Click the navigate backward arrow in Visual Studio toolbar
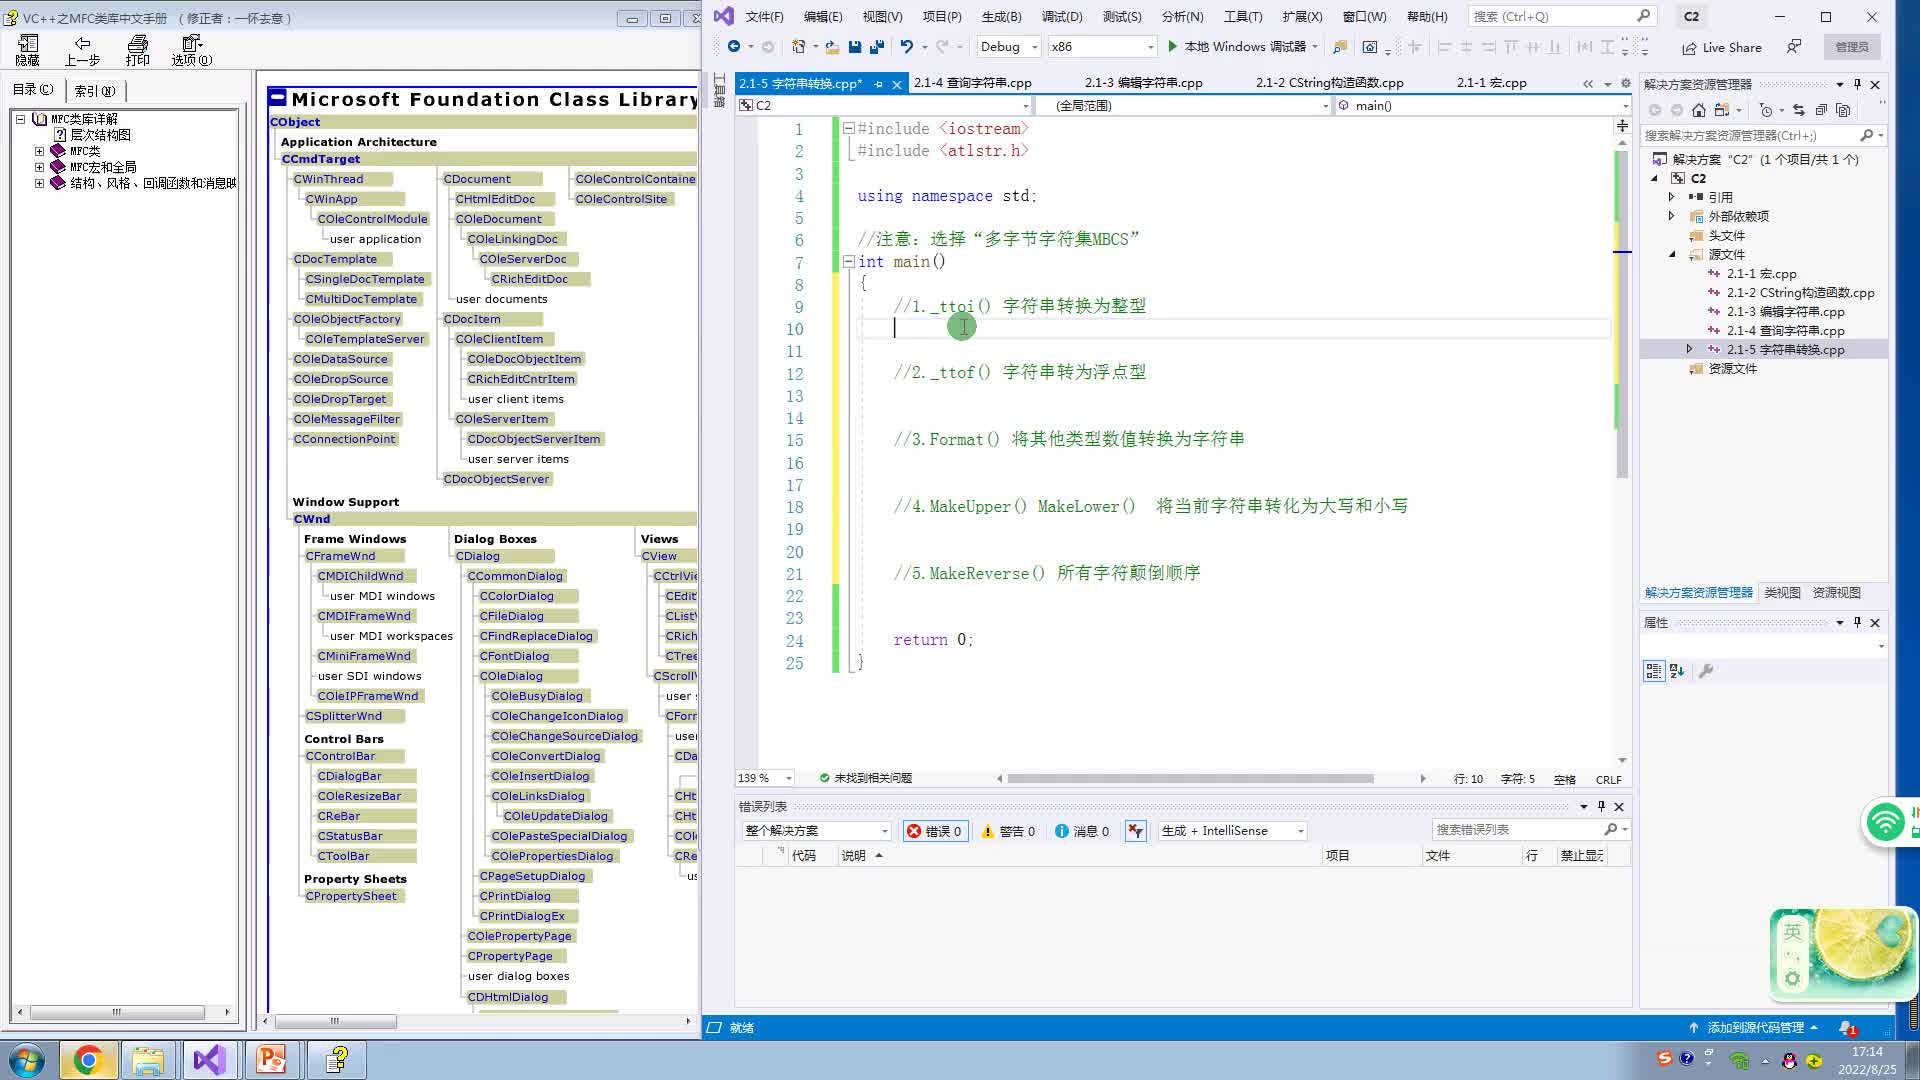Image resolution: width=1920 pixels, height=1080 pixels. click(x=733, y=47)
